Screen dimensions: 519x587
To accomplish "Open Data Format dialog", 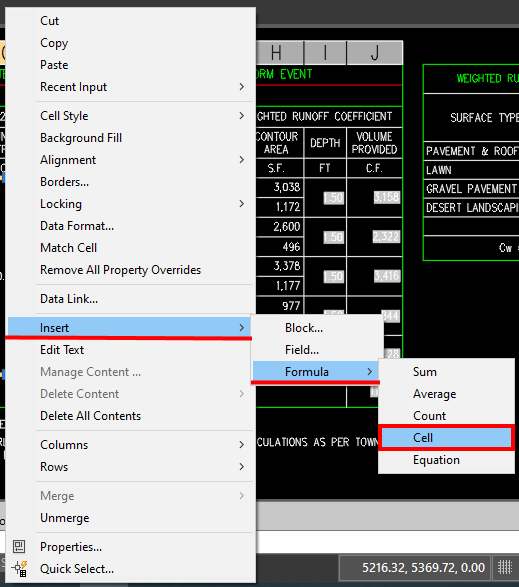I will (130, 226).
